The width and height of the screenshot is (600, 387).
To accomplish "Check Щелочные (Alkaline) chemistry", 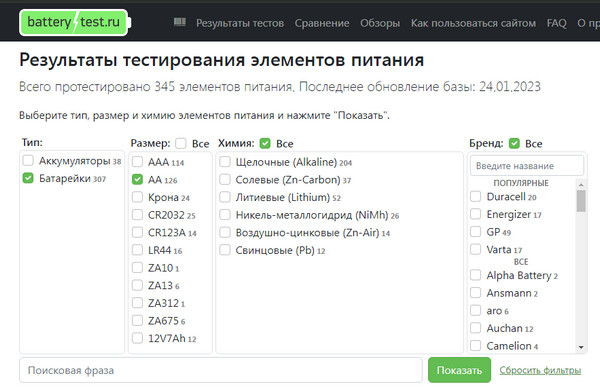I will tap(225, 162).
